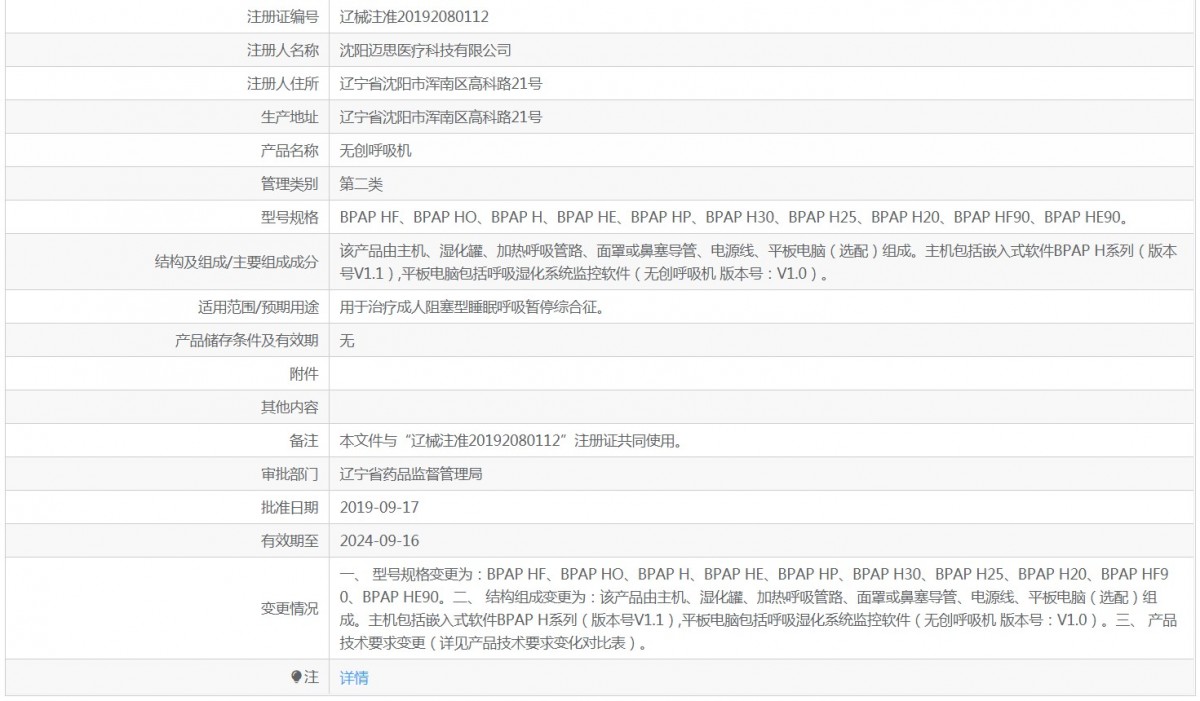
Task: Select approval department 辽宁省药品监督管理局
Action: point(411,474)
